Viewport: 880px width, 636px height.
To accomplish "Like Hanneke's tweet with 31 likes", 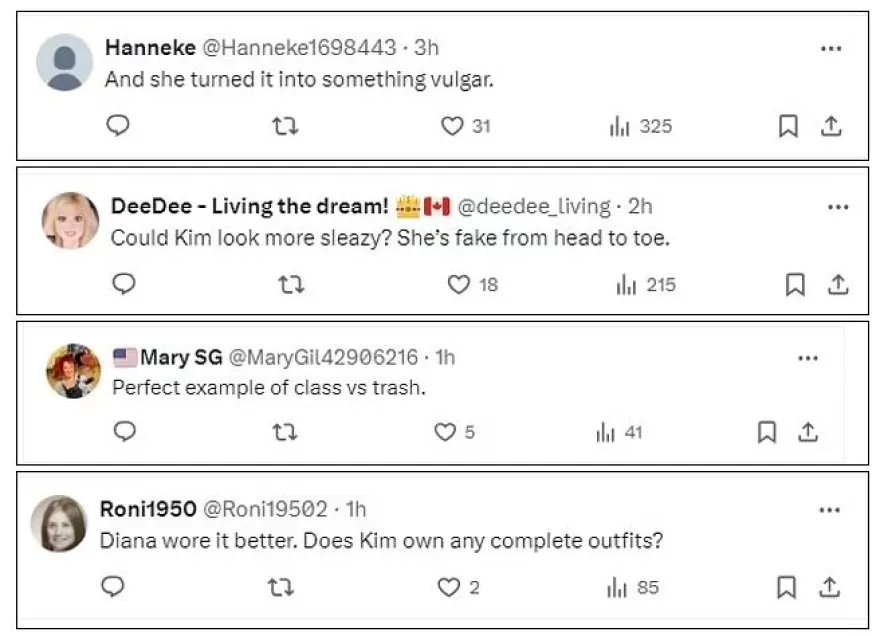I will pyautogui.click(x=453, y=126).
